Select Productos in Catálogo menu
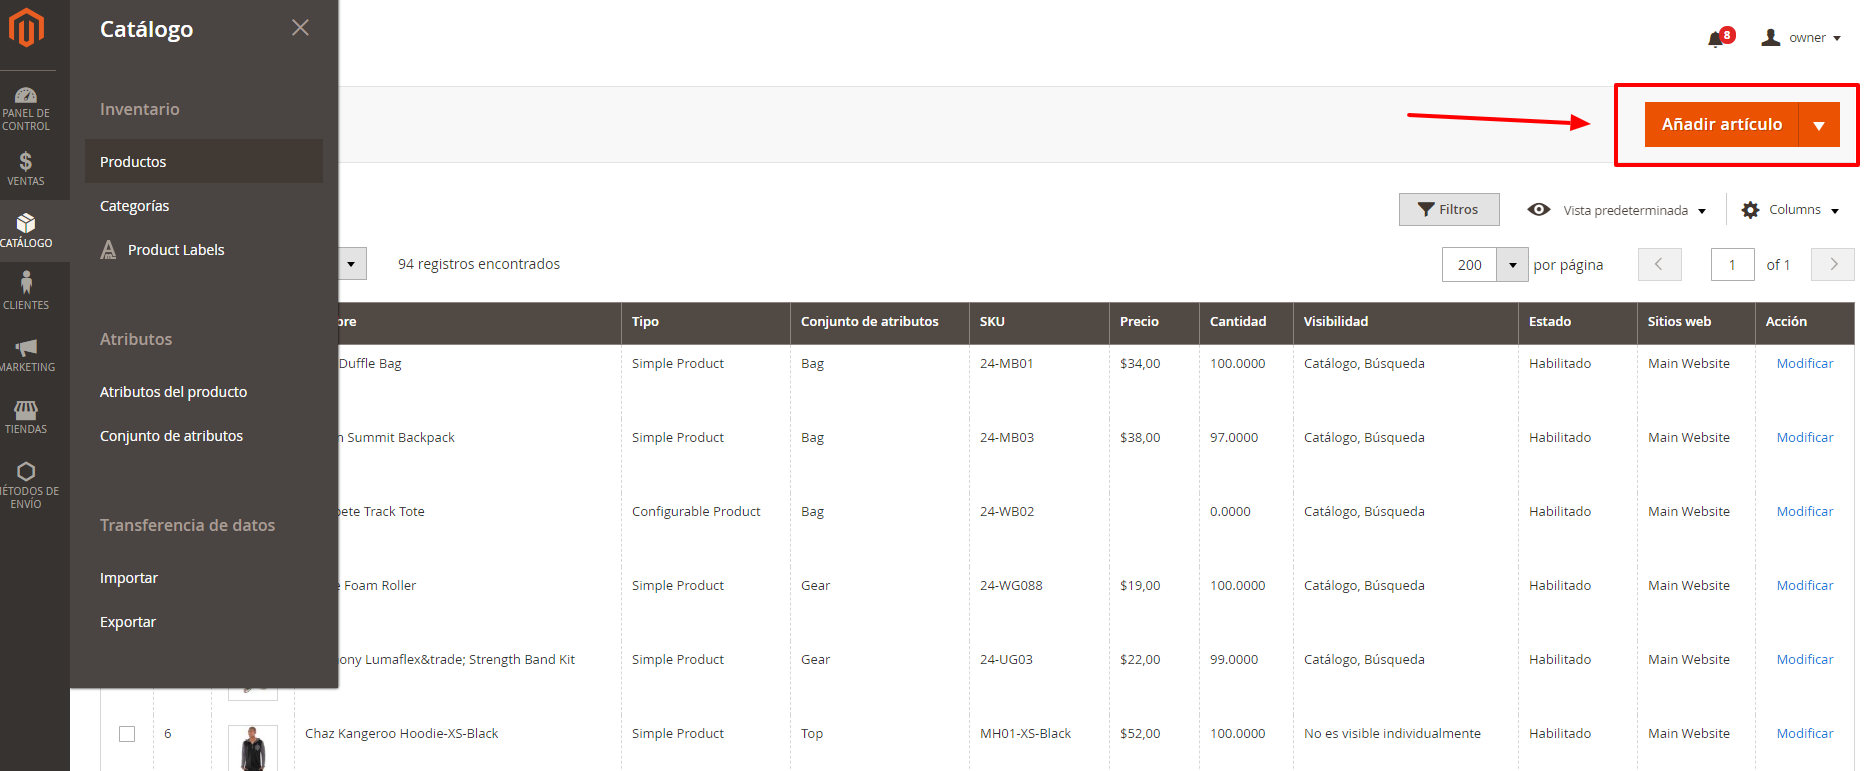Image resolution: width=1867 pixels, height=771 pixels. tap(204, 161)
